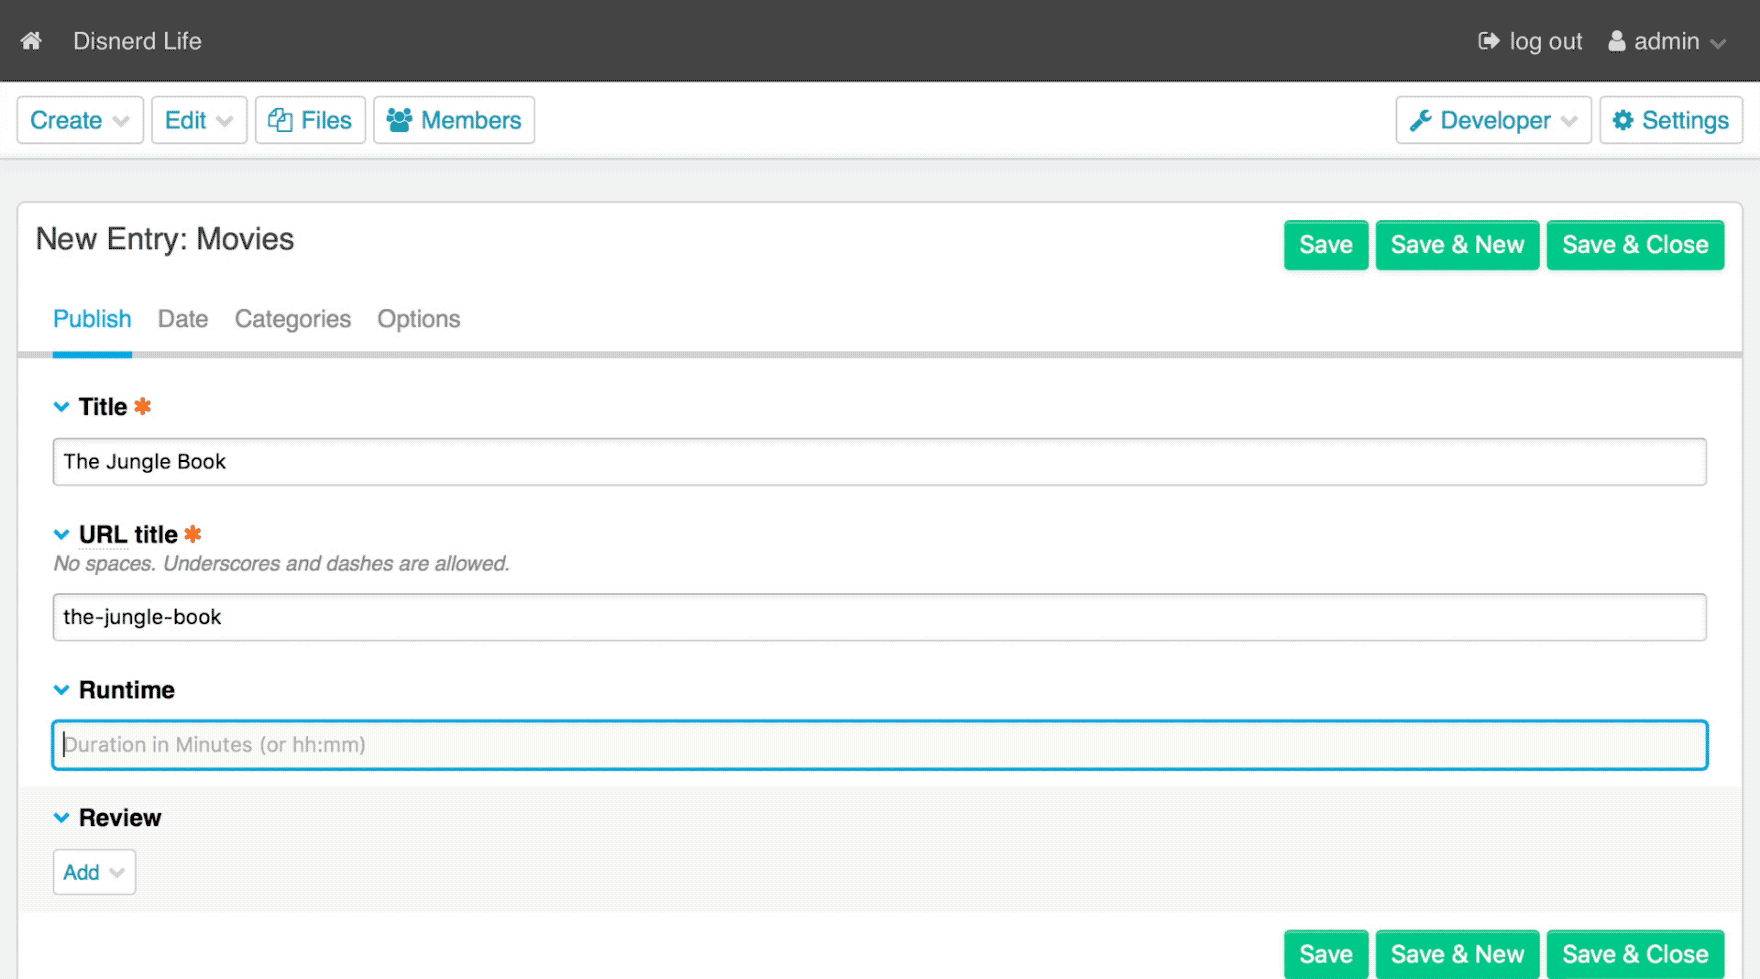1760x979 pixels.
Task: Open the Add dropdown under Review
Action: pos(94,872)
